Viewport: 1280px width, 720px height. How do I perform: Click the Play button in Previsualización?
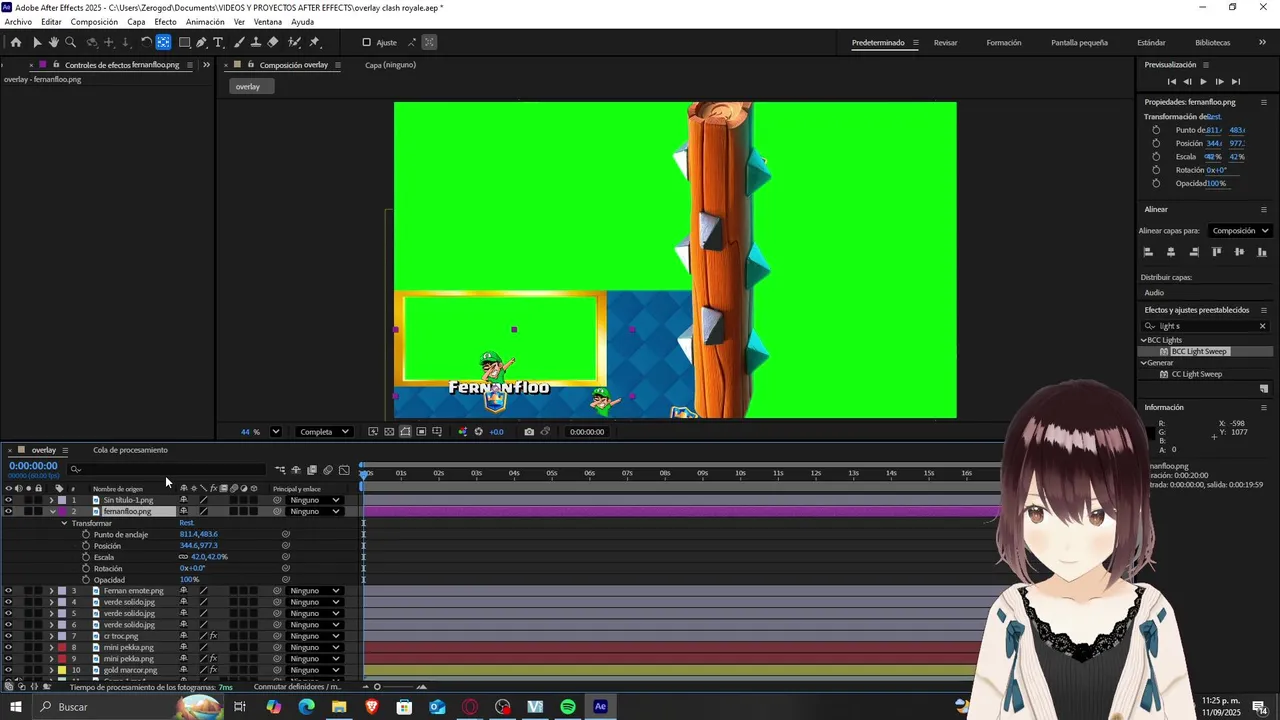point(1203,82)
